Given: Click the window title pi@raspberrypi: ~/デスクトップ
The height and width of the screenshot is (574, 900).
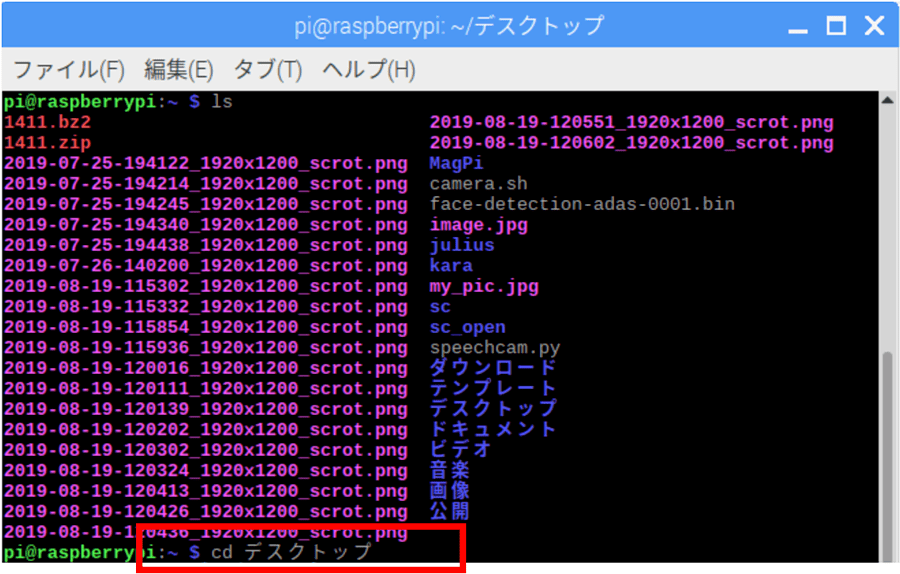Looking at the screenshot, I should [x=449, y=26].
